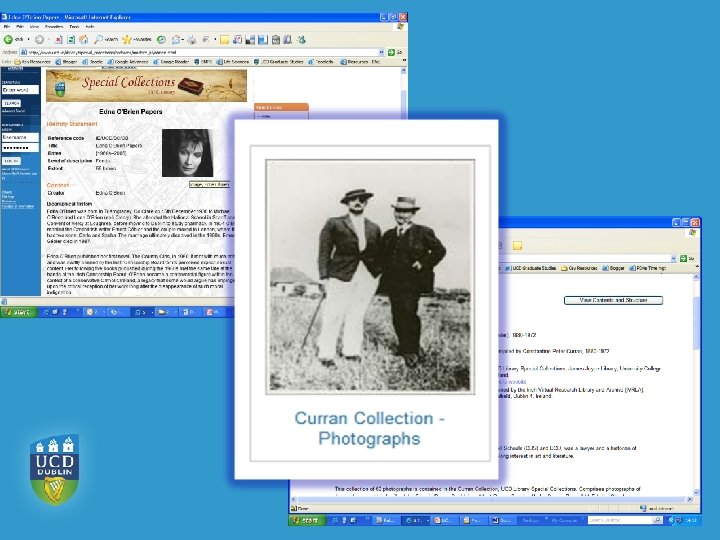720x540 pixels.
Task: Click View Contents and Structure button
Action: point(613,300)
